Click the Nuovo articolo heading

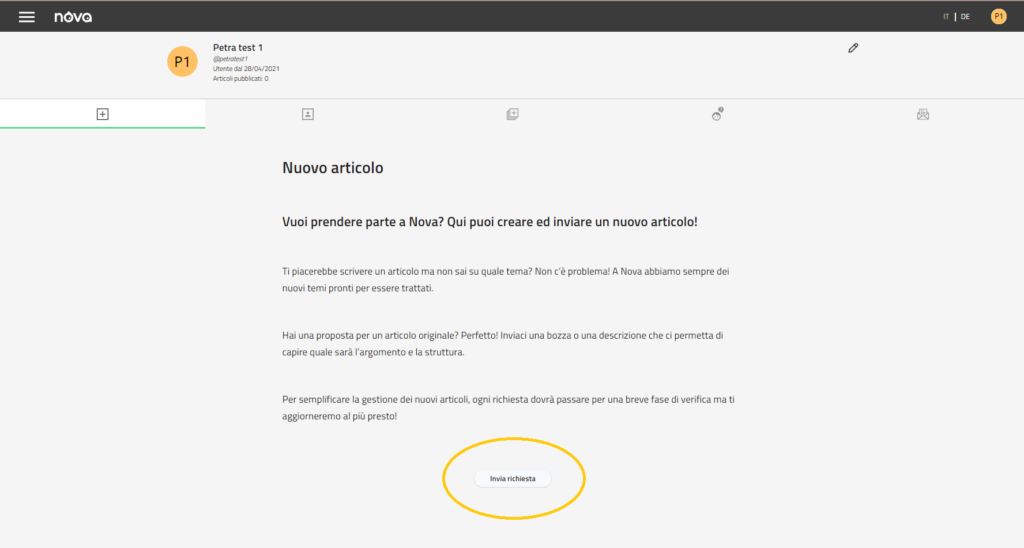tap(332, 168)
